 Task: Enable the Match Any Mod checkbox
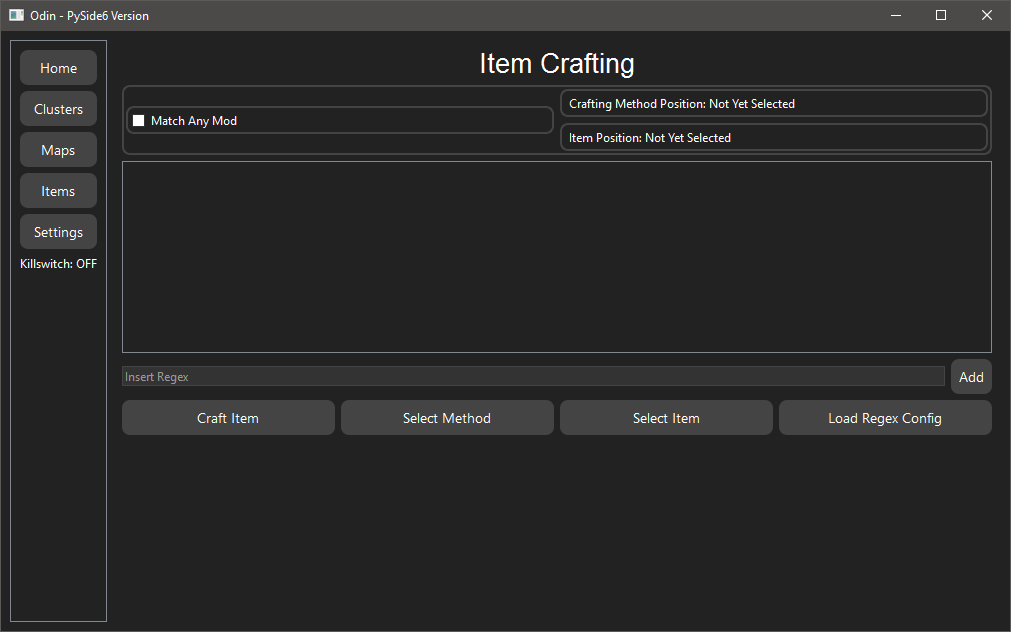pyautogui.click(x=139, y=120)
